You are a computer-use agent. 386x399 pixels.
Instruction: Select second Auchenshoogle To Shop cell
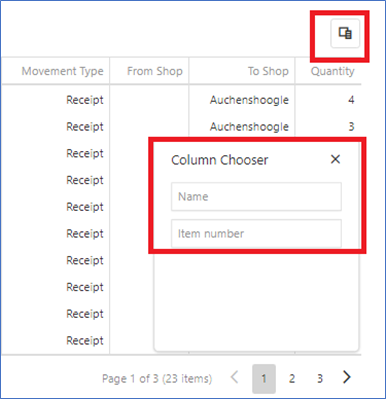tap(249, 127)
